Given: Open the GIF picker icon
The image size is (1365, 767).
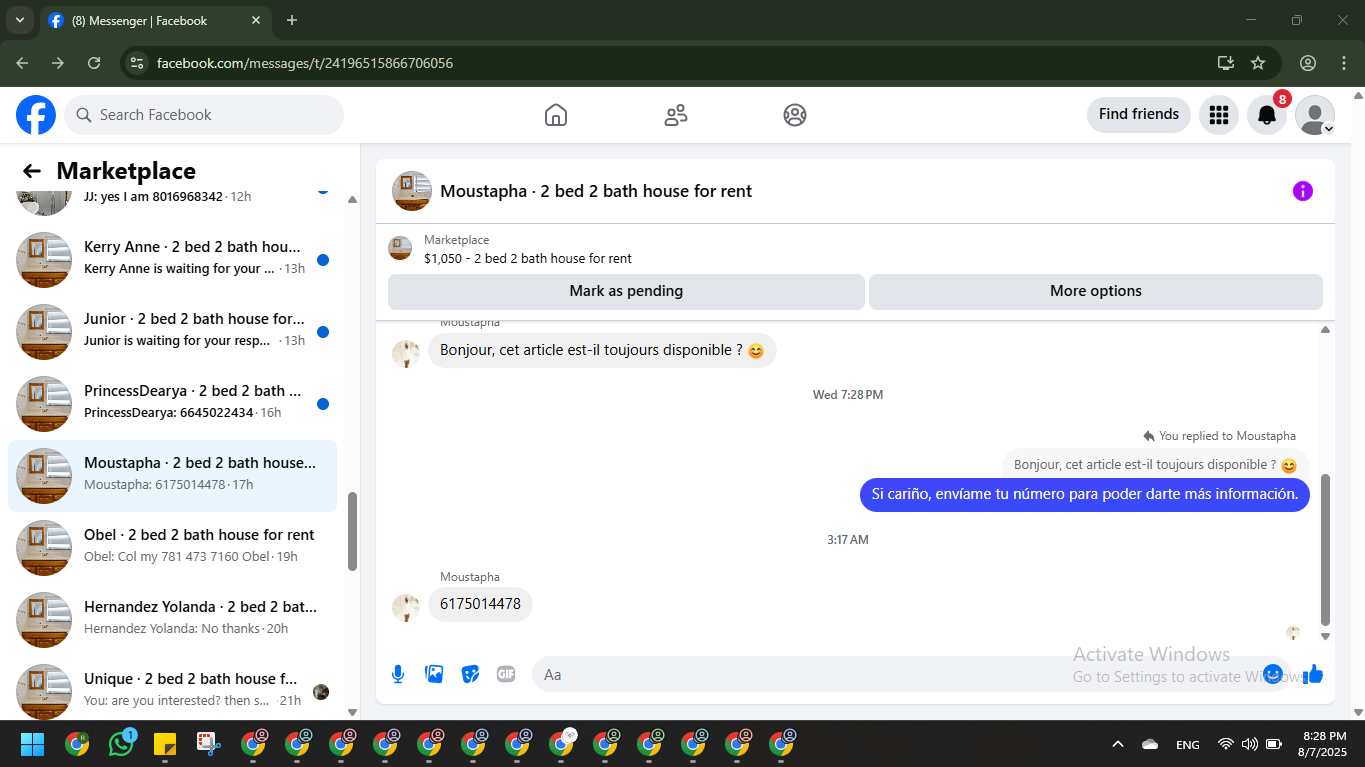Looking at the screenshot, I should click(x=506, y=674).
